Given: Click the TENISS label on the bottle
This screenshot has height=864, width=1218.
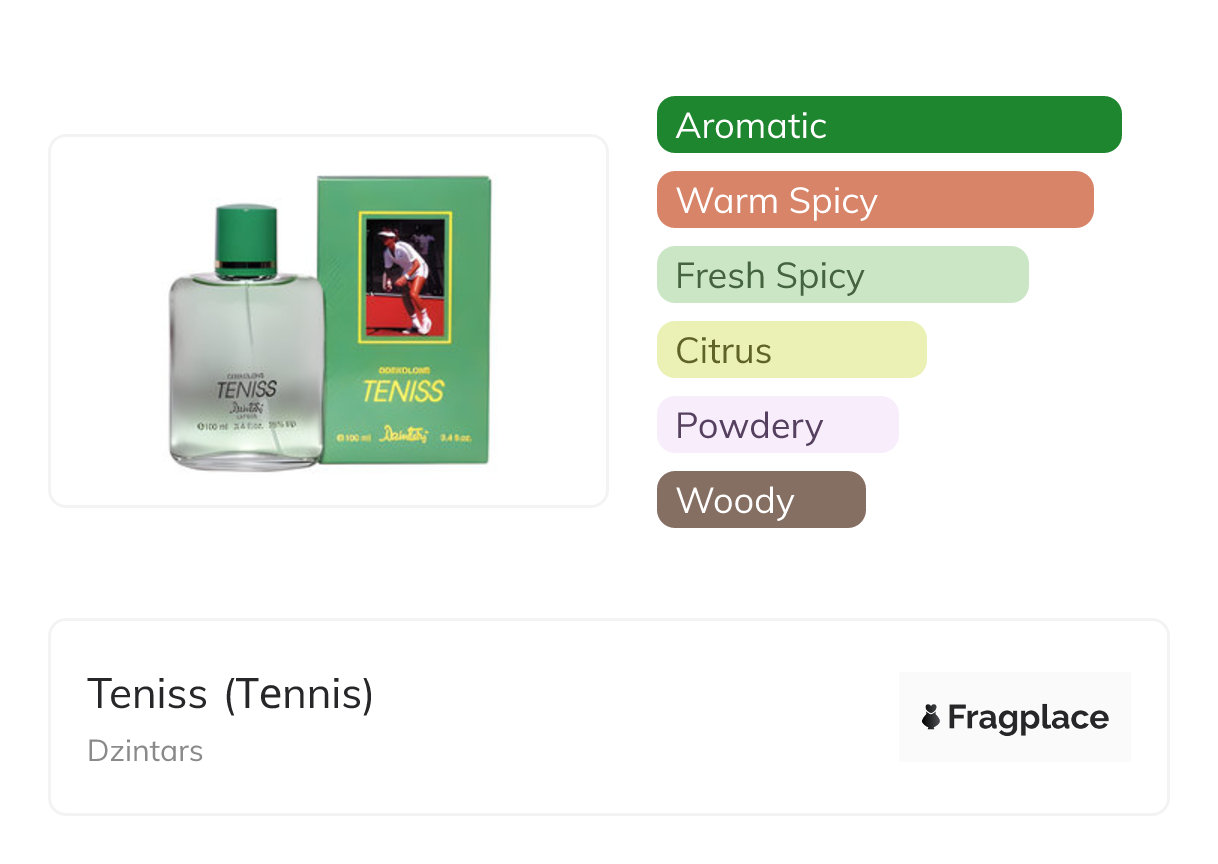Looking at the screenshot, I should click(x=246, y=388).
